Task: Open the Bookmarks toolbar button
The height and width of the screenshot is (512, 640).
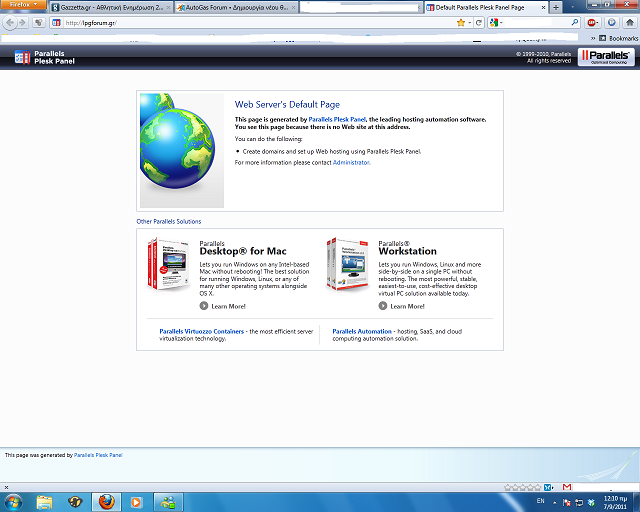Action: [x=618, y=38]
